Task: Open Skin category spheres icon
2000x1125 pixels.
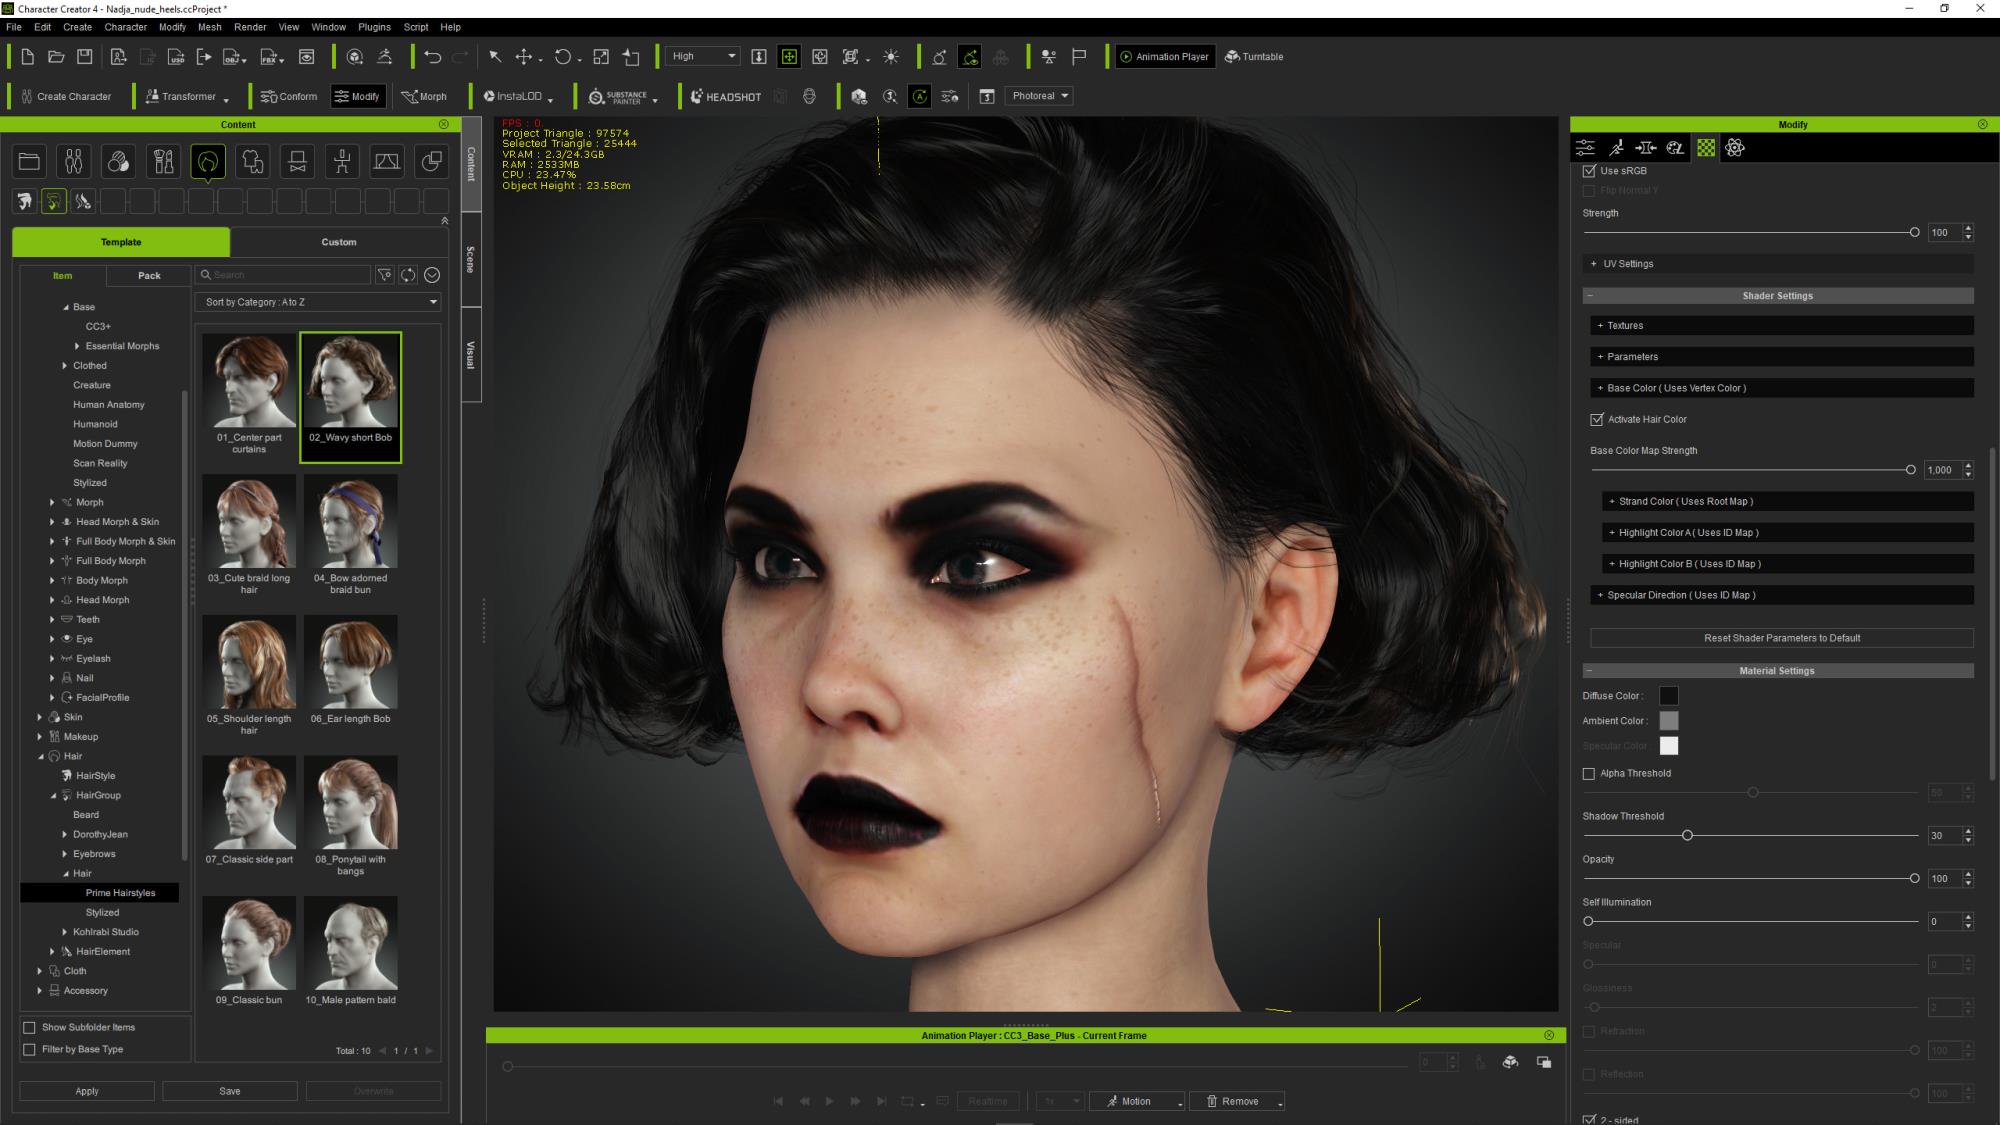Action: [x=118, y=161]
